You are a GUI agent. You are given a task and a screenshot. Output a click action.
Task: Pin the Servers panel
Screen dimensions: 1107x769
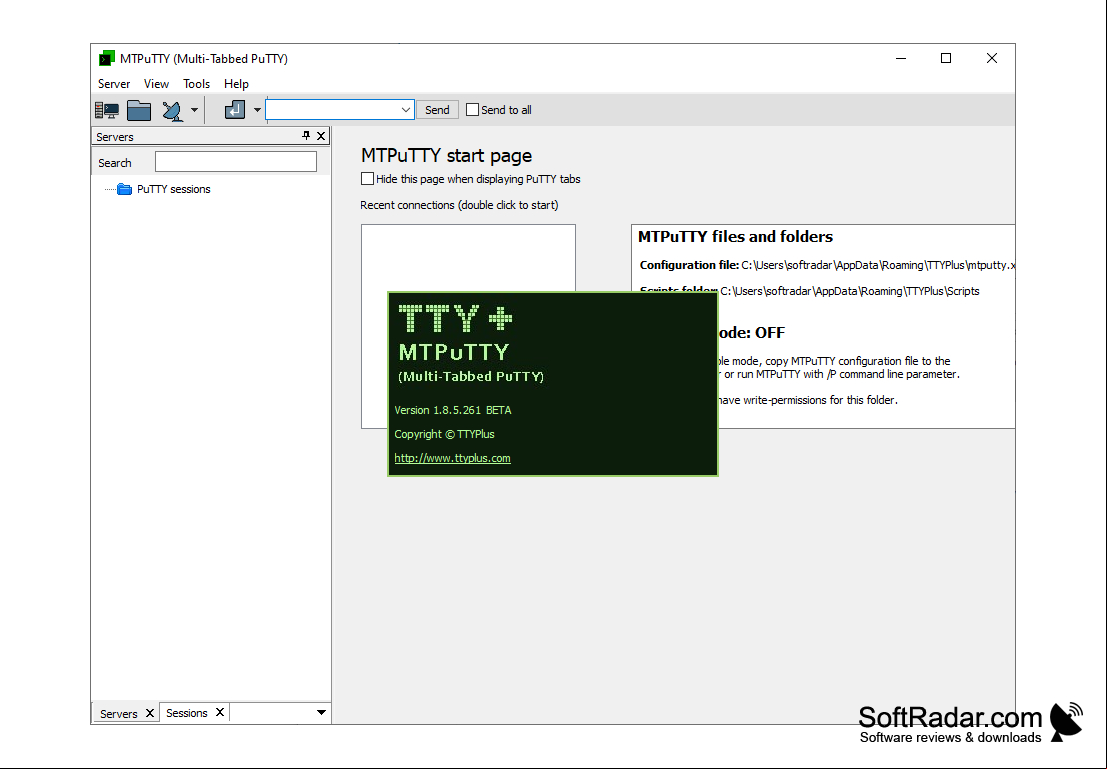click(306, 136)
